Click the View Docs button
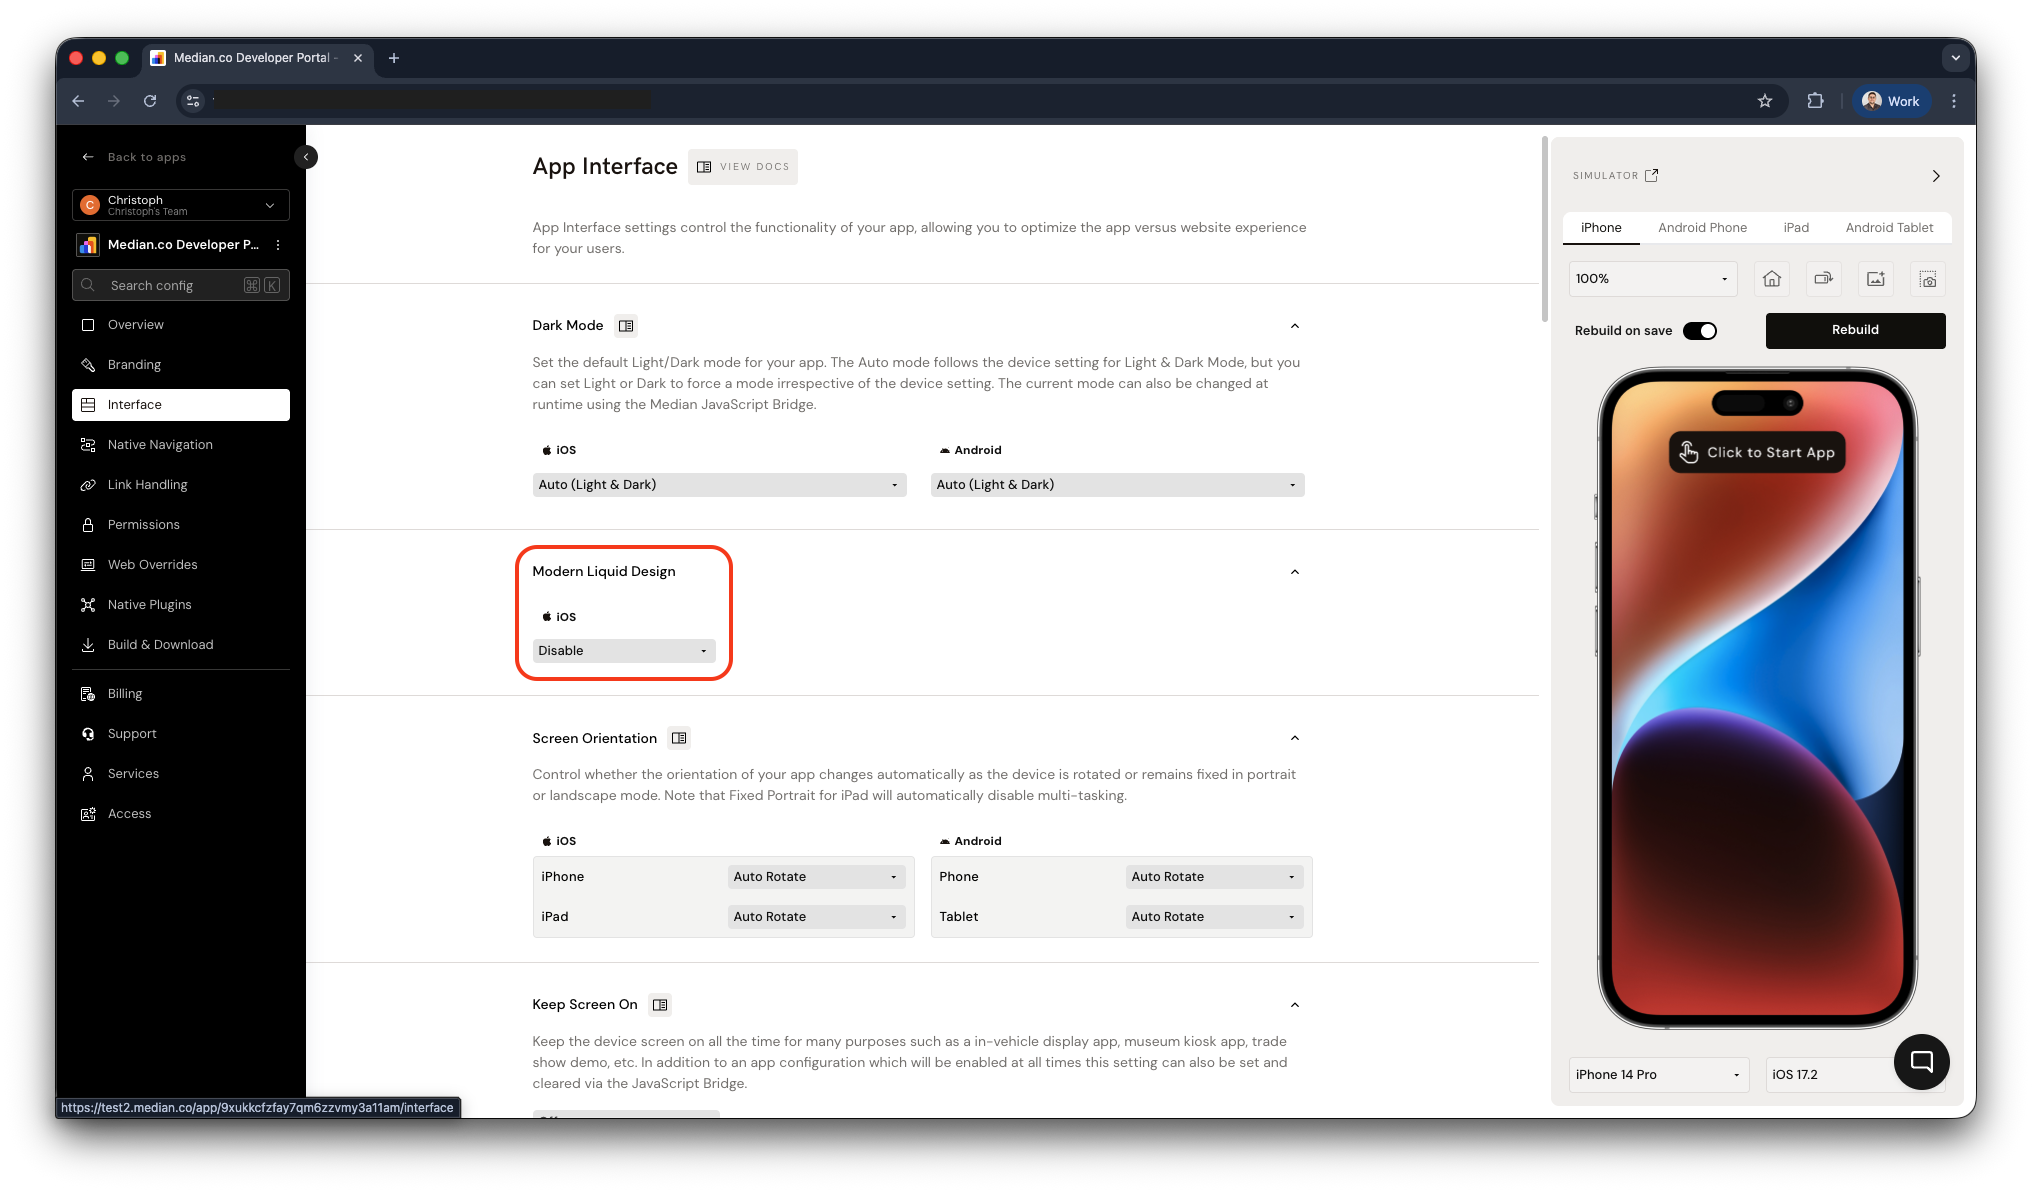This screenshot has width=2032, height=1192. pos(743,167)
